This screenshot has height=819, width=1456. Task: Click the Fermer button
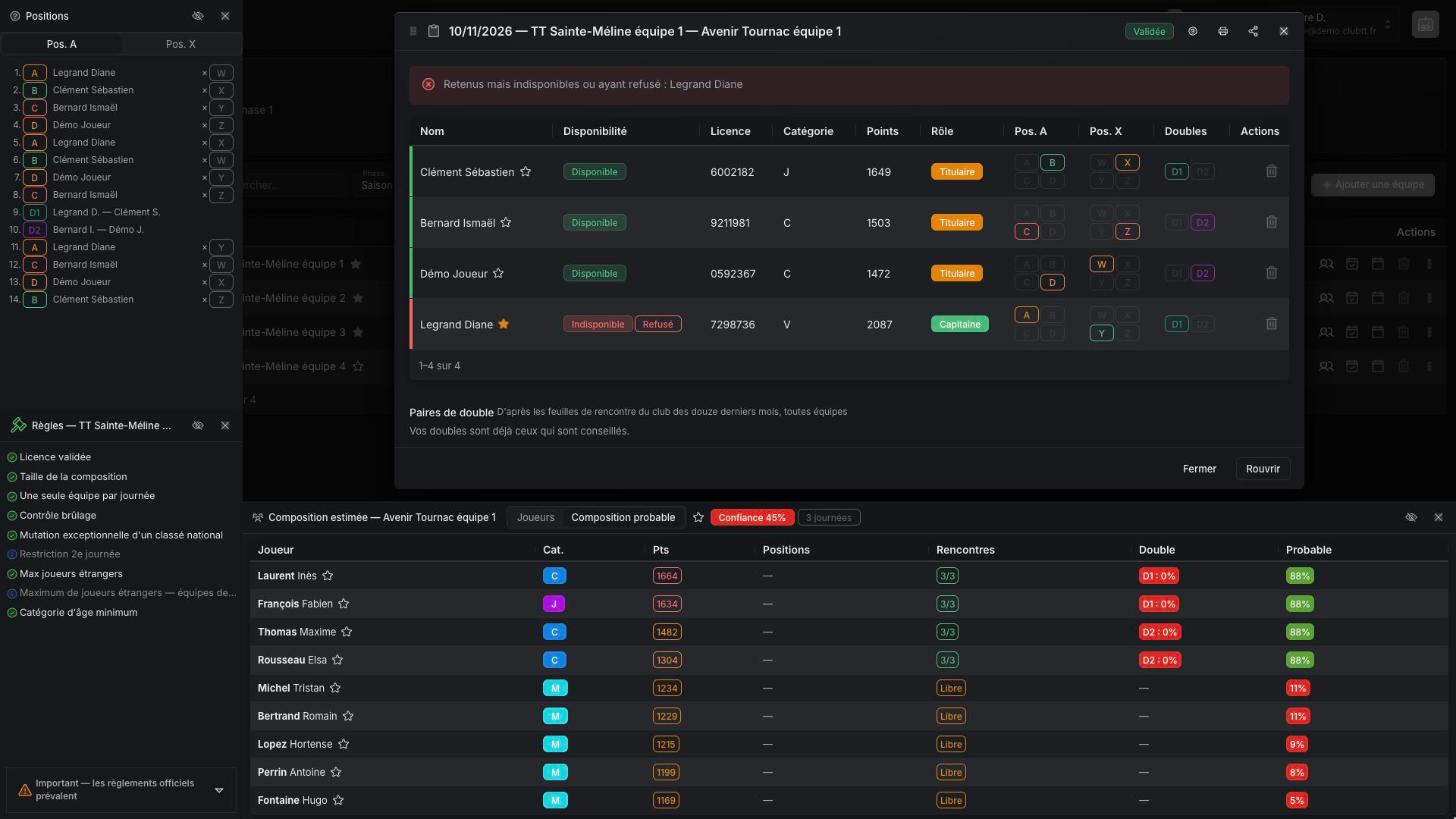[1199, 469]
